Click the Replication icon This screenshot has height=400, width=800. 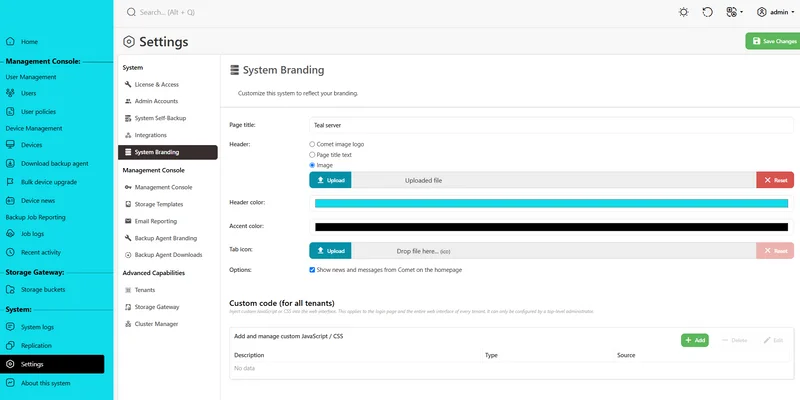[10, 345]
